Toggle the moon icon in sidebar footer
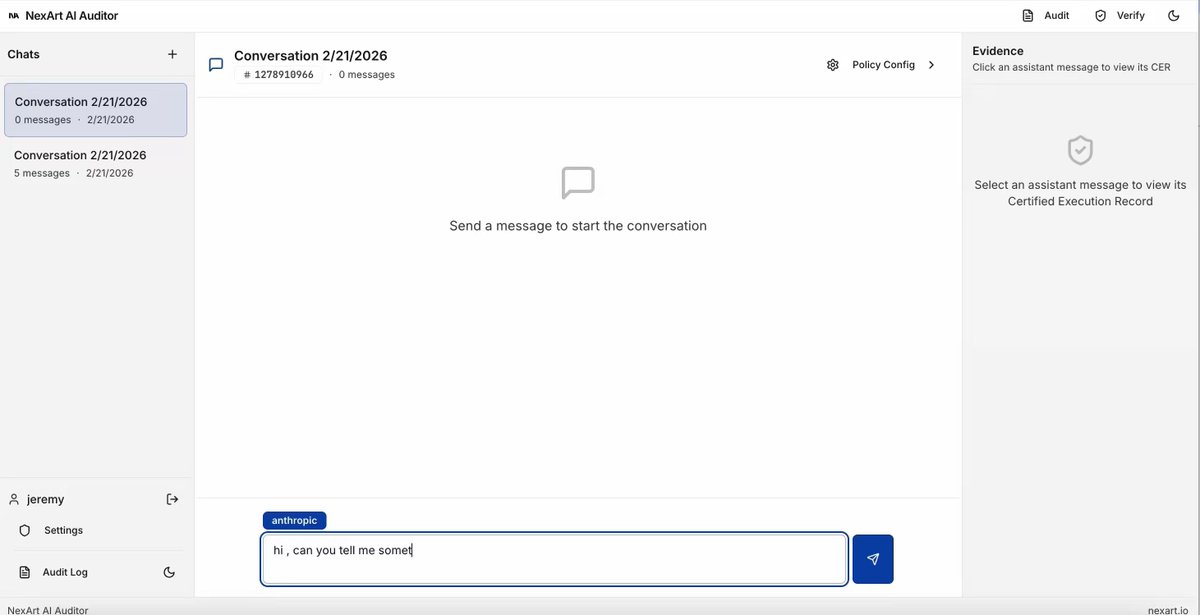This screenshot has width=1200, height=615. 169,572
